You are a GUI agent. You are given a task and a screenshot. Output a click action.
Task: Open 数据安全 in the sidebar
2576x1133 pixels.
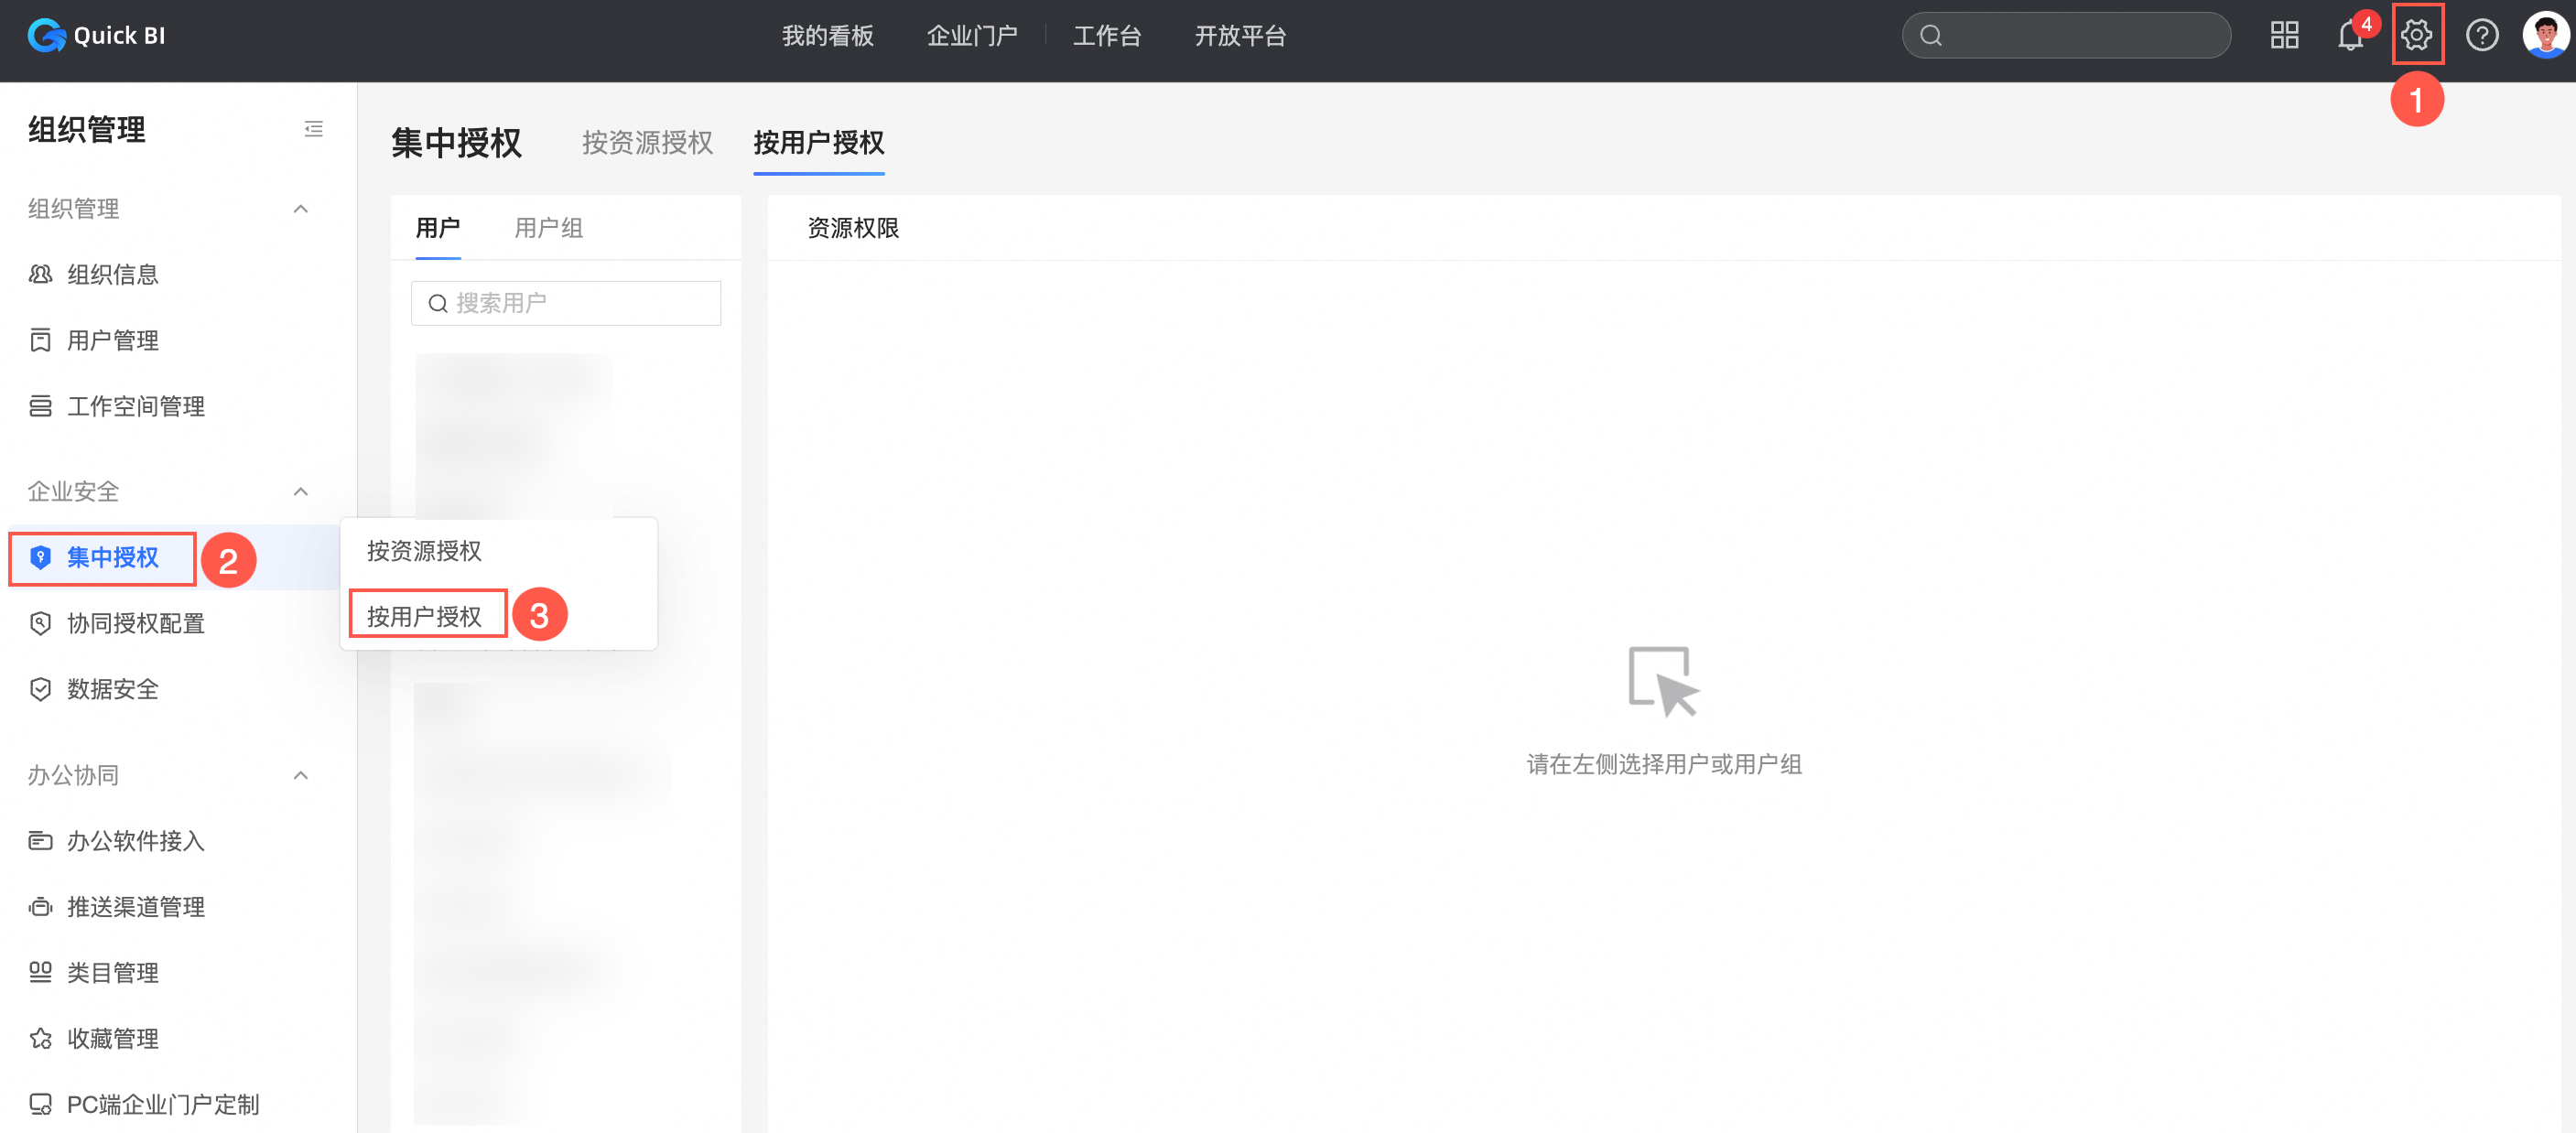[x=112, y=689]
